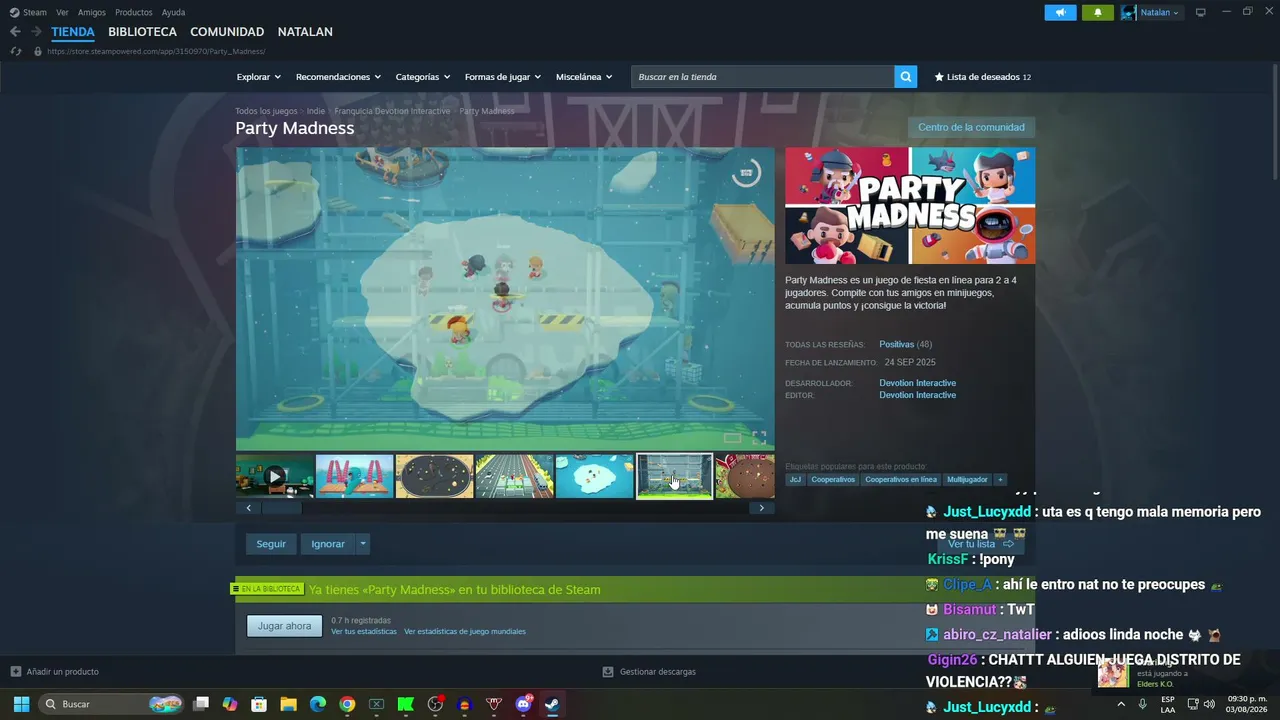Open screenshot in fullscreen view
This screenshot has height=720, width=1280.
click(x=759, y=437)
